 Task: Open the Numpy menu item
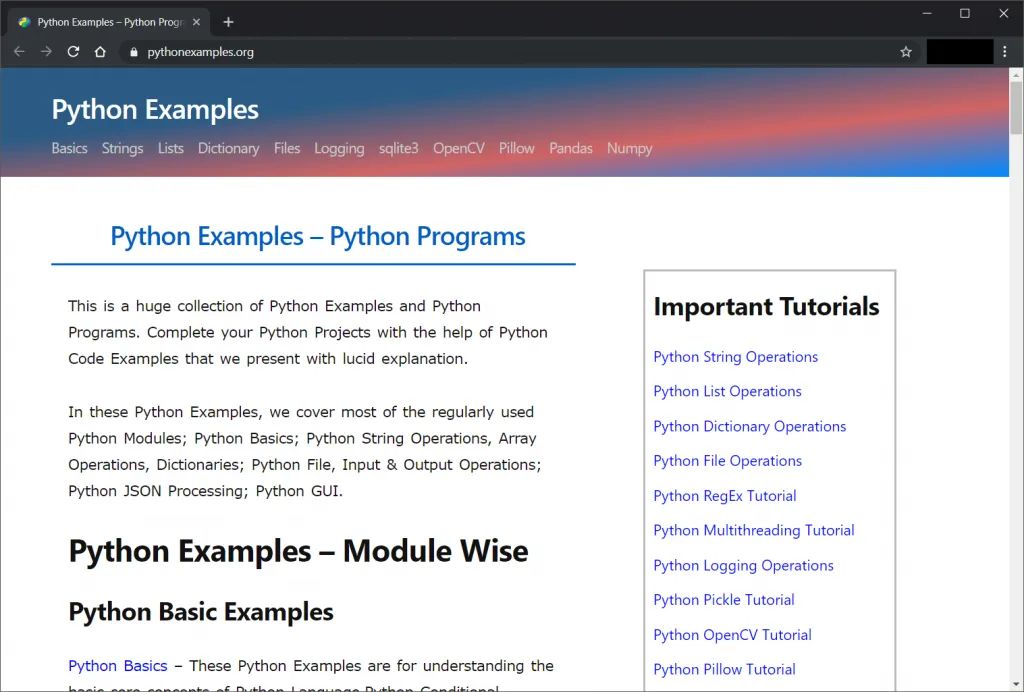(630, 149)
